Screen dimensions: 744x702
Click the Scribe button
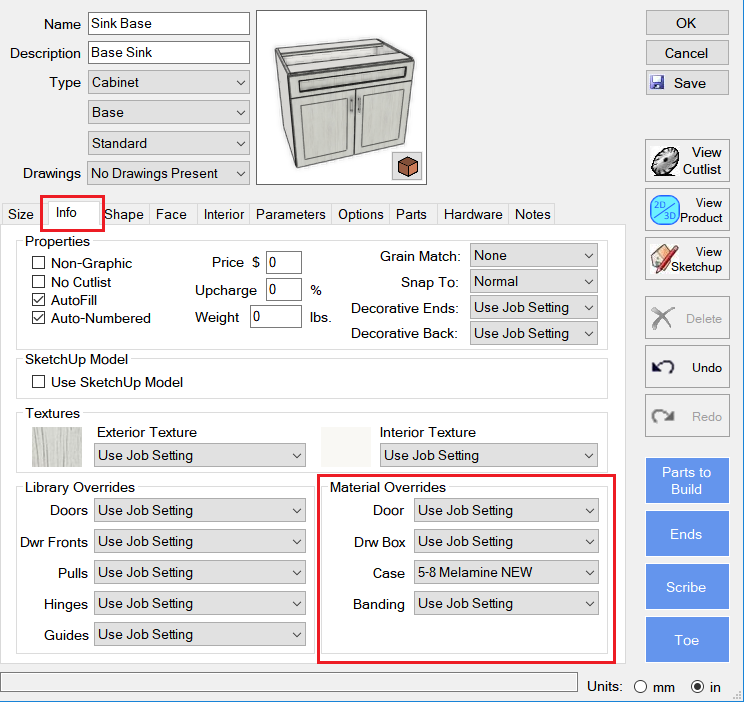click(686, 587)
